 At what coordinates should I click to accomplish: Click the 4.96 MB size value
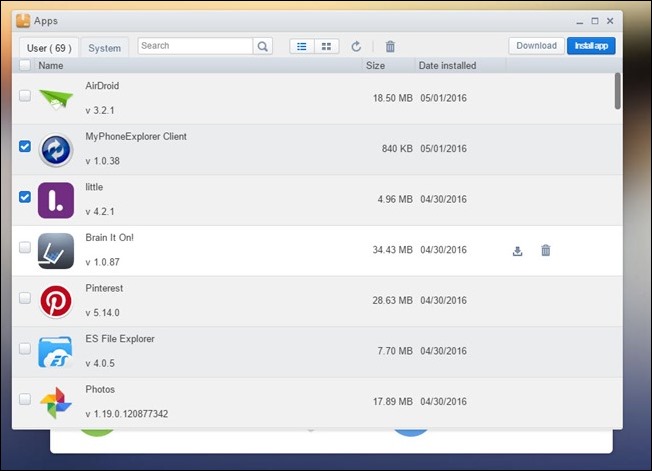(x=395, y=199)
